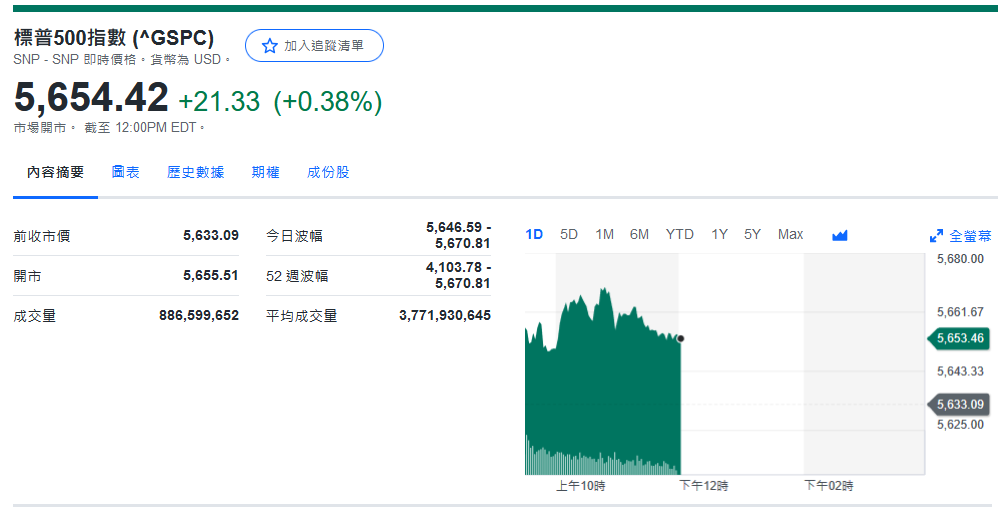Show the YTD chart range

pyautogui.click(x=680, y=234)
